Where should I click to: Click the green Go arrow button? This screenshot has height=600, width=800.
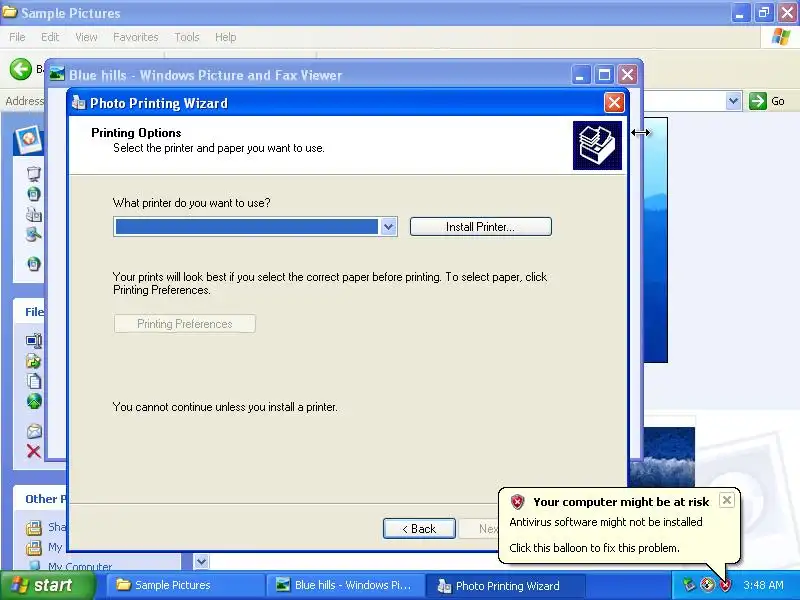pyautogui.click(x=758, y=101)
